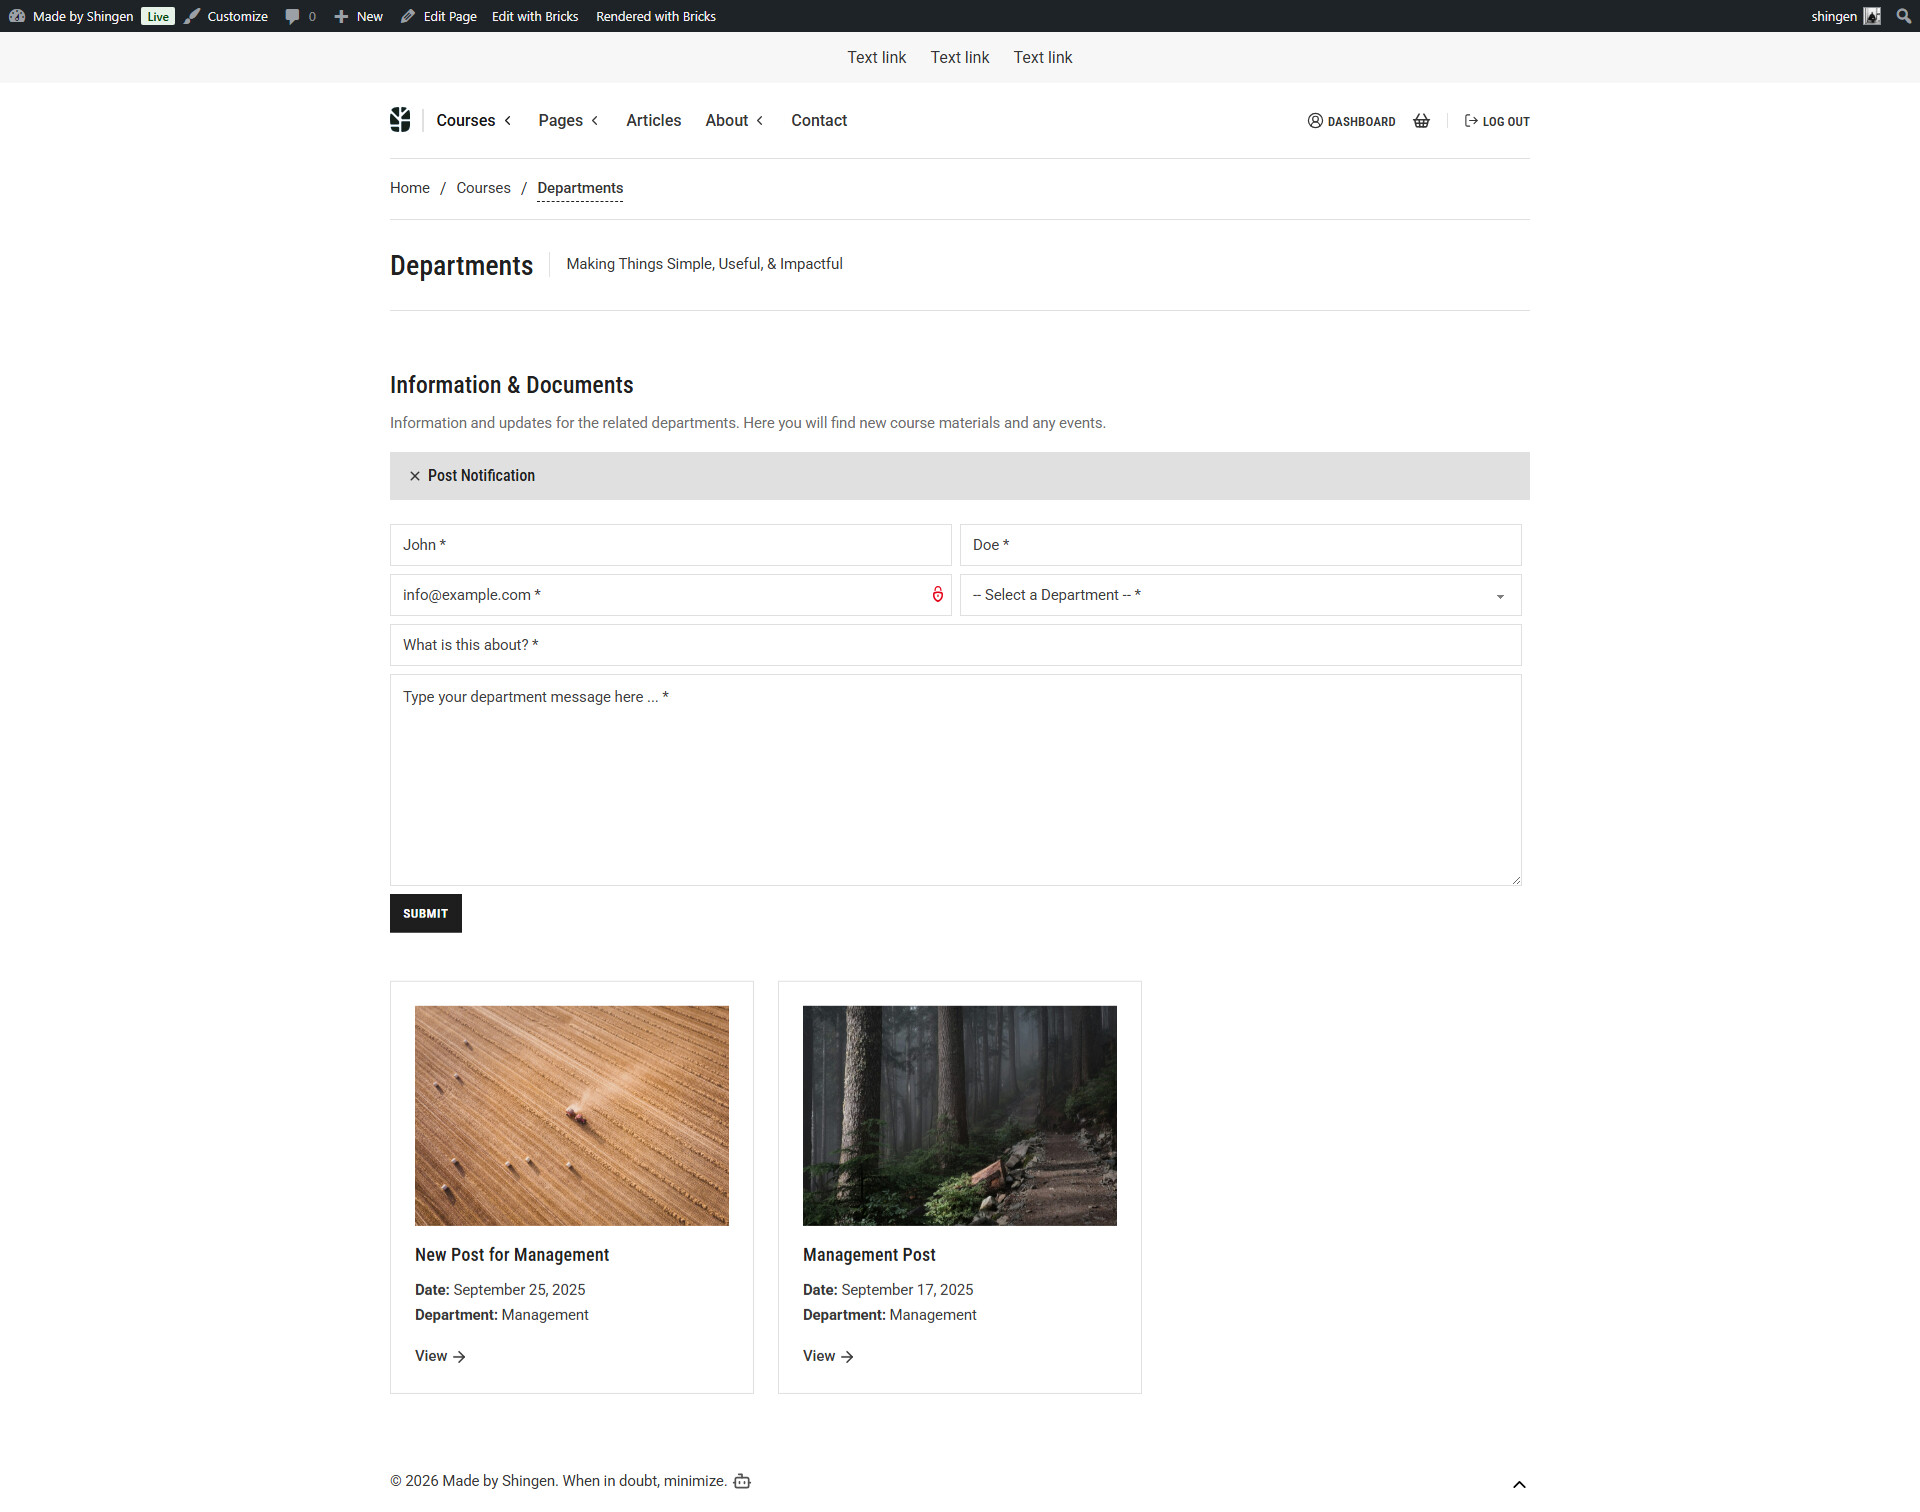
Task: Open the shopping basket icon
Action: (x=1421, y=121)
